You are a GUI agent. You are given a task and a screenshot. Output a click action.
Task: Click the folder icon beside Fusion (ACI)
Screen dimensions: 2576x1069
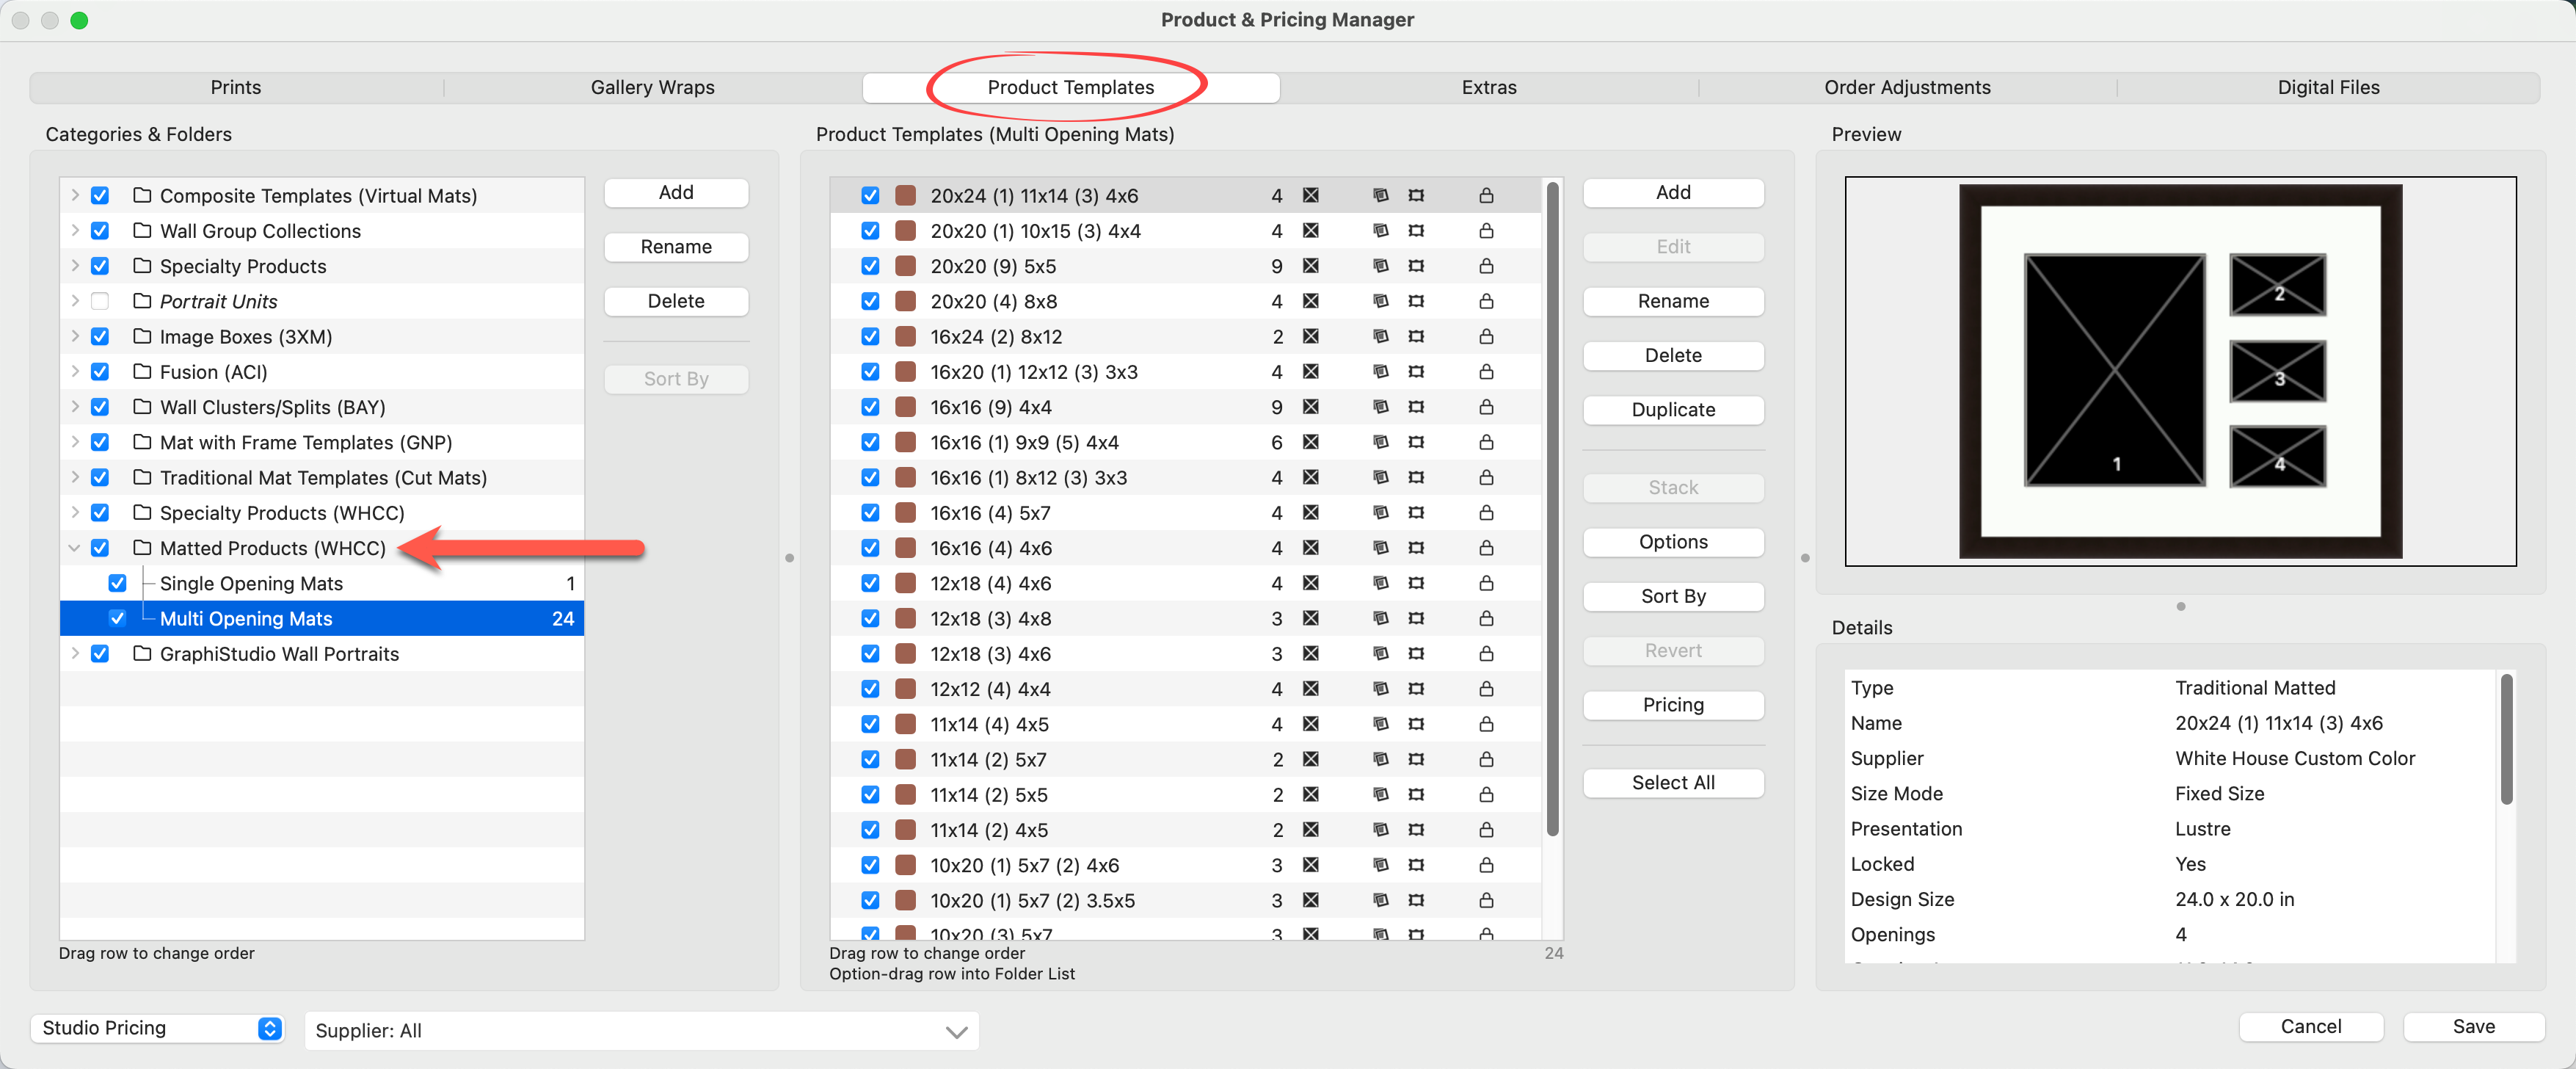coord(142,372)
